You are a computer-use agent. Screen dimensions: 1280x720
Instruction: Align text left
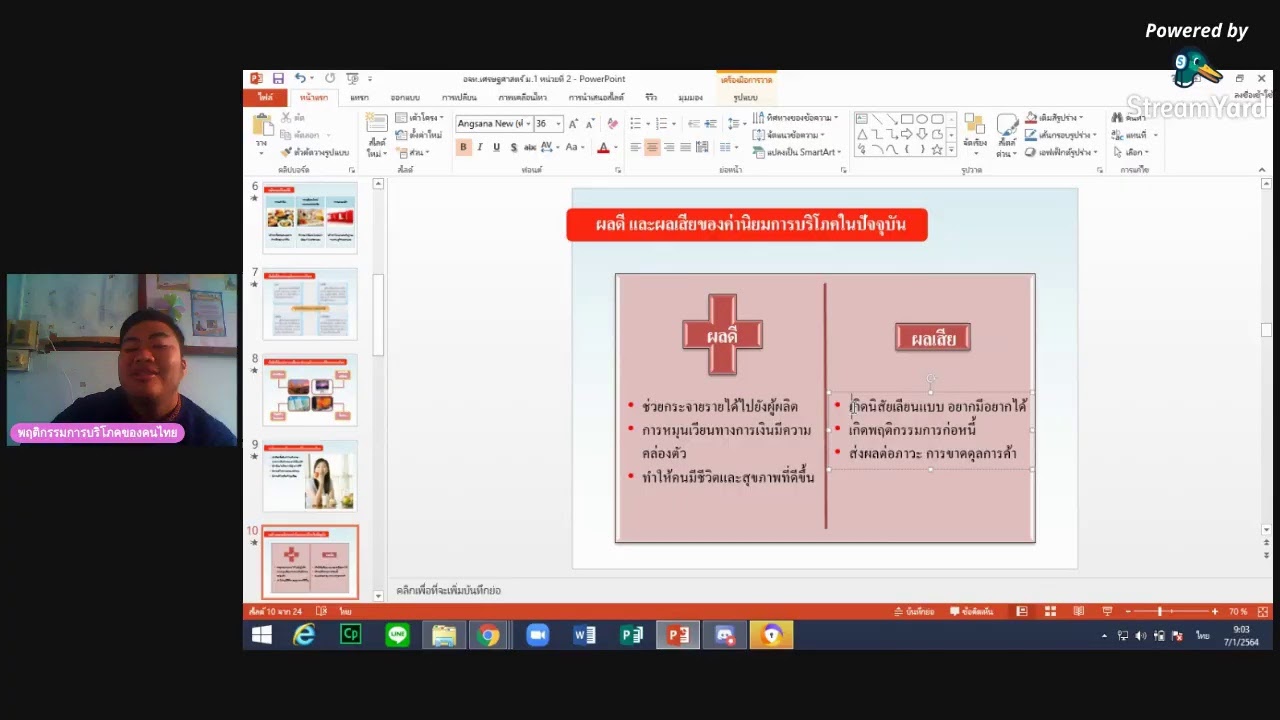[x=635, y=147]
